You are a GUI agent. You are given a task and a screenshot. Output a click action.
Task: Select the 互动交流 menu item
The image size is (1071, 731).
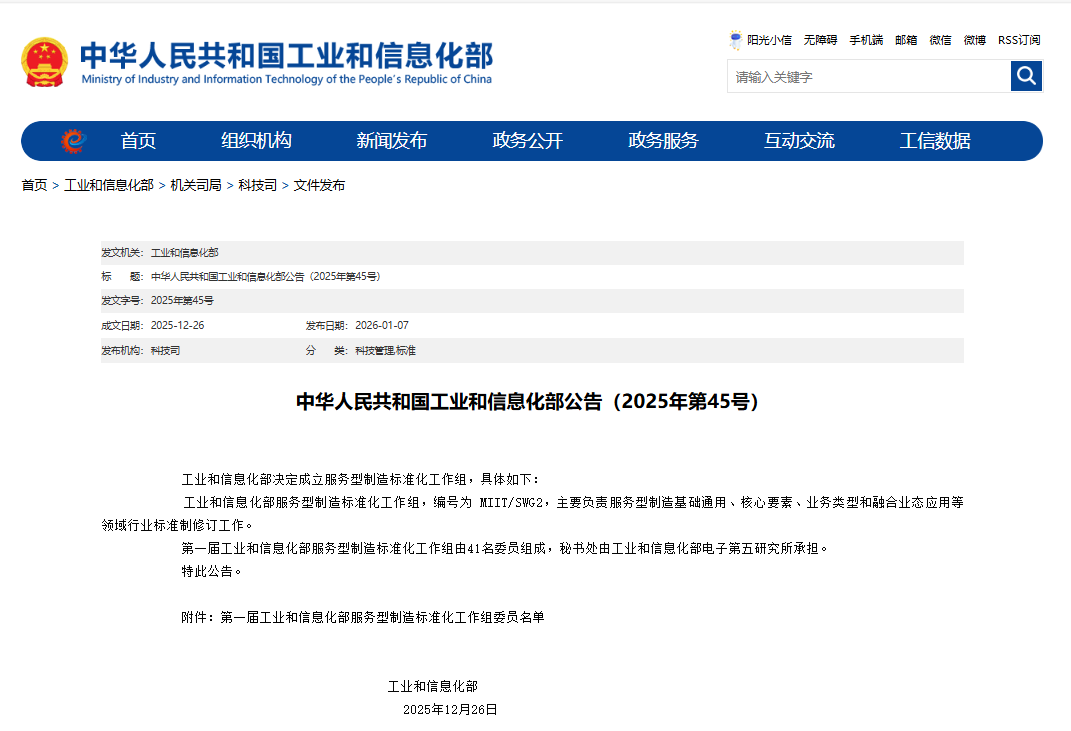(799, 141)
